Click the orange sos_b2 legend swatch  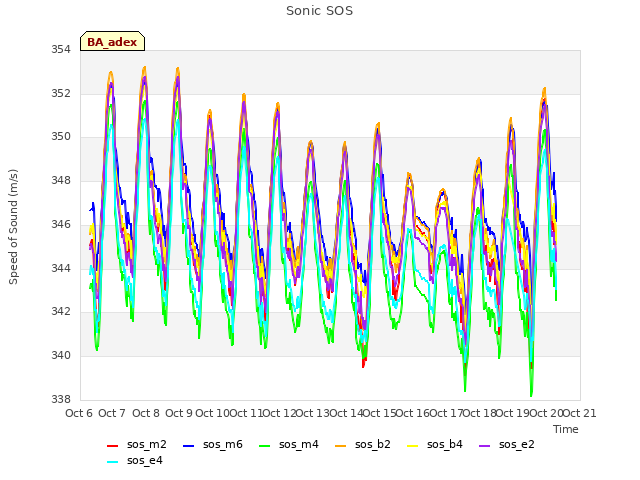pos(340,446)
